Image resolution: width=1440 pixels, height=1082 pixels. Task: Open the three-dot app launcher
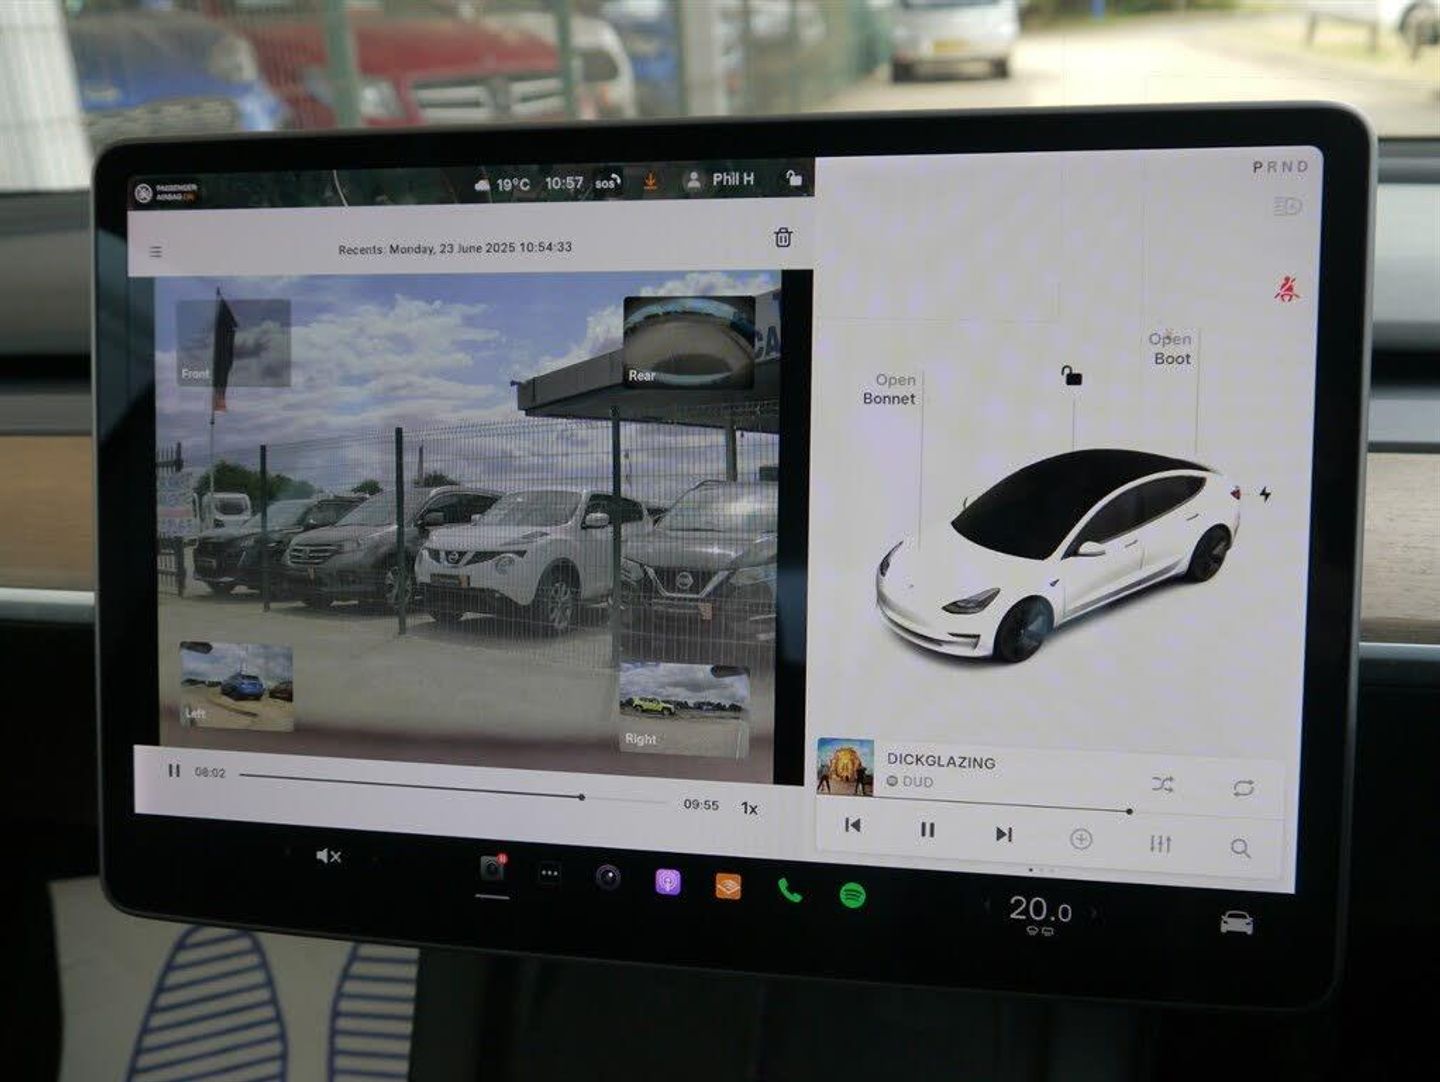point(549,873)
